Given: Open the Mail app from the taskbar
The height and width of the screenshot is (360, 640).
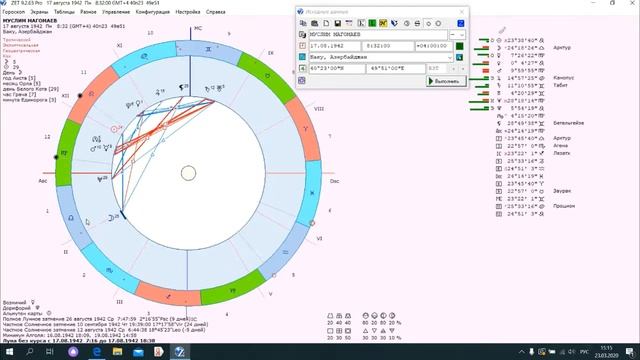Looking at the screenshot, I should pyautogui.click(x=138, y=351).
